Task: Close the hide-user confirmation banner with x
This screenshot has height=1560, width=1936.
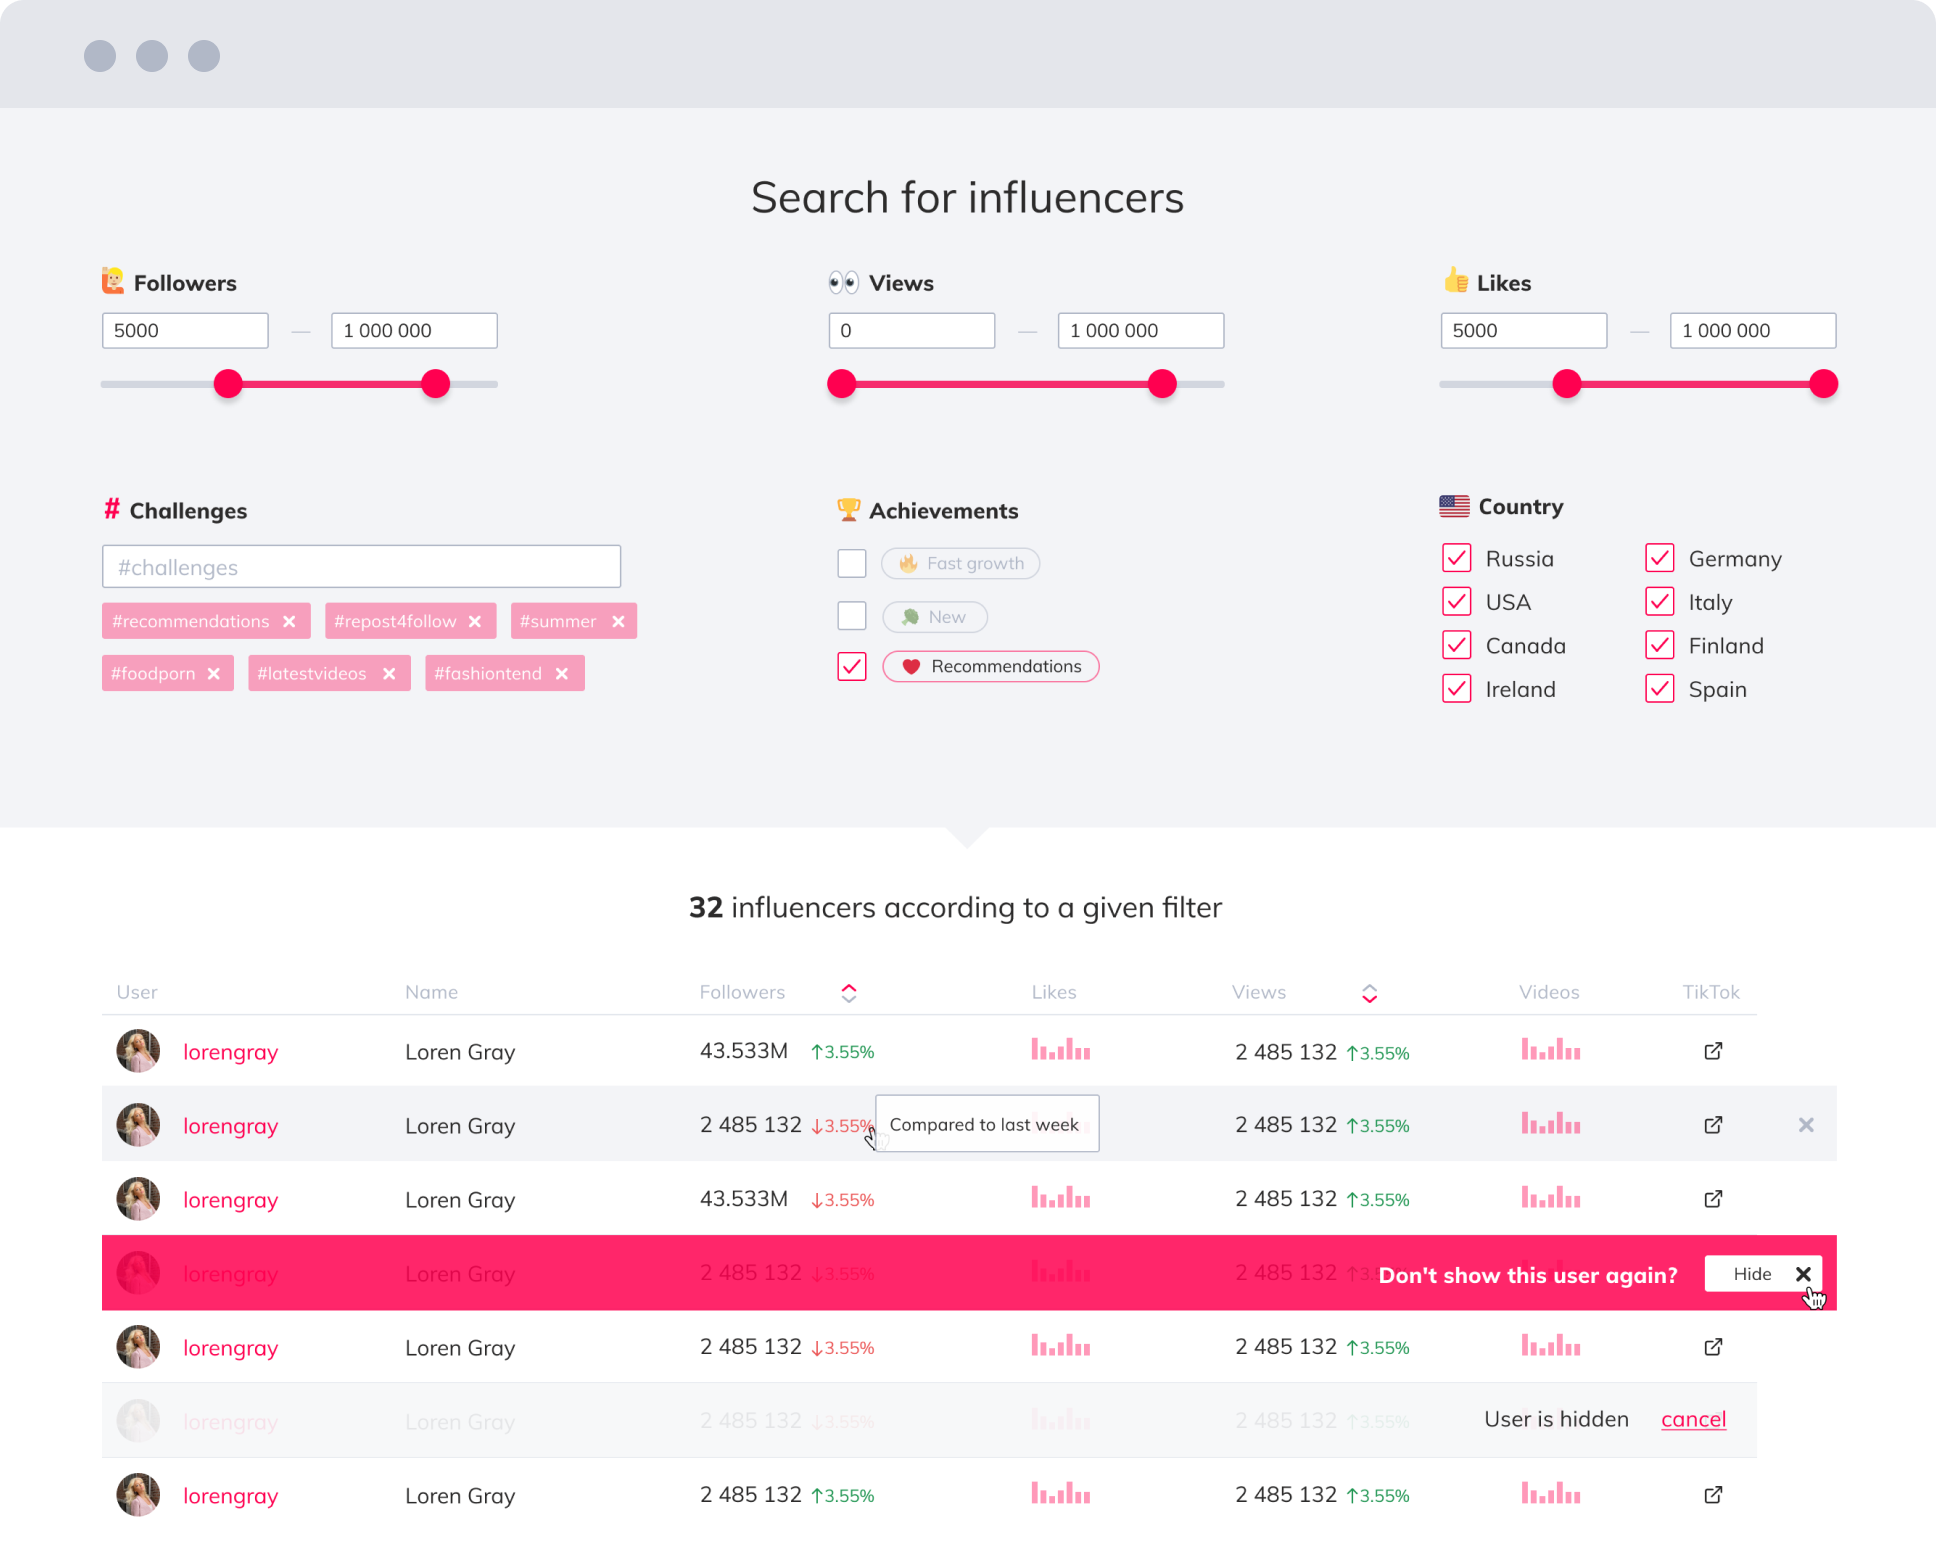Action: pos(1803,1273)
